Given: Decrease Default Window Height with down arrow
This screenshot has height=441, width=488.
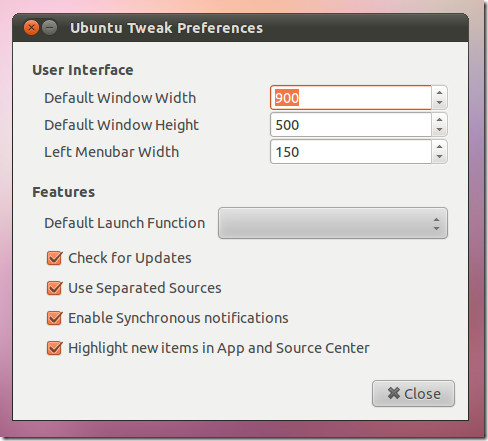Looking at the screenshot, I should coord(439,130).
